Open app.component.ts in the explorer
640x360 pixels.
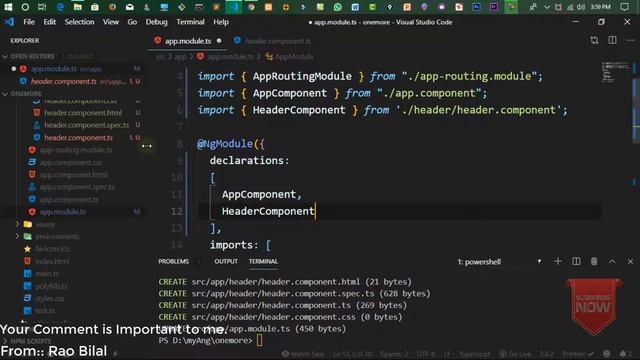point(69,200)
